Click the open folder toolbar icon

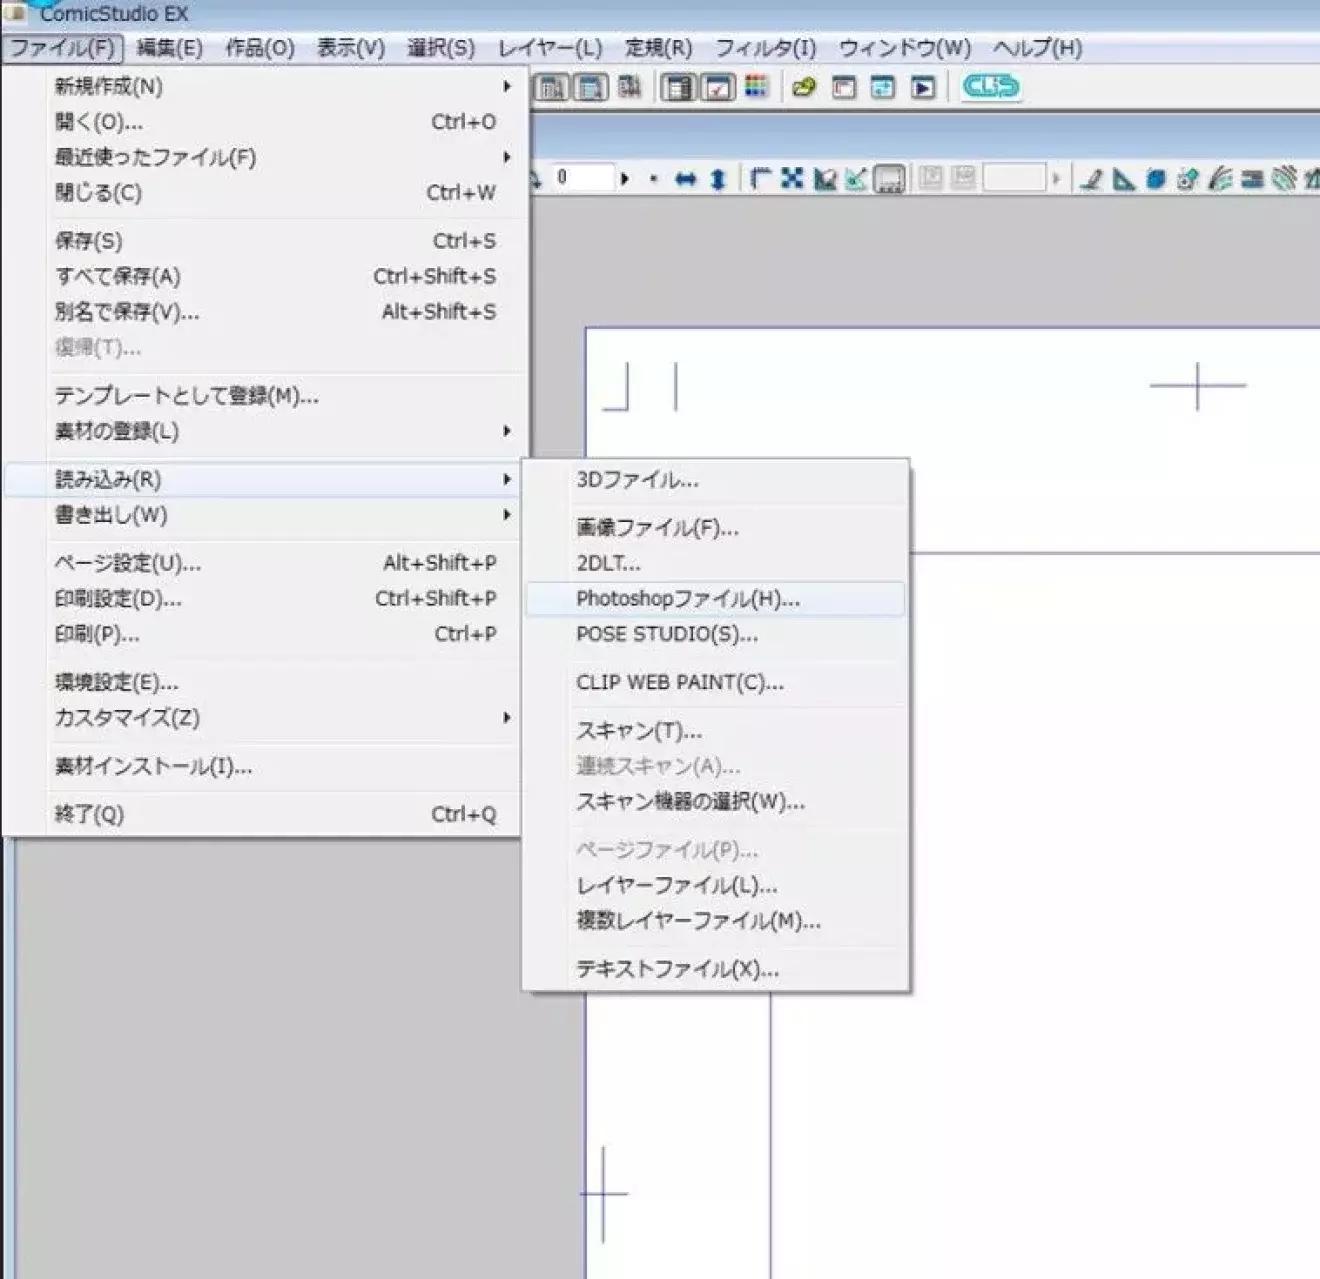coord(805,87)
